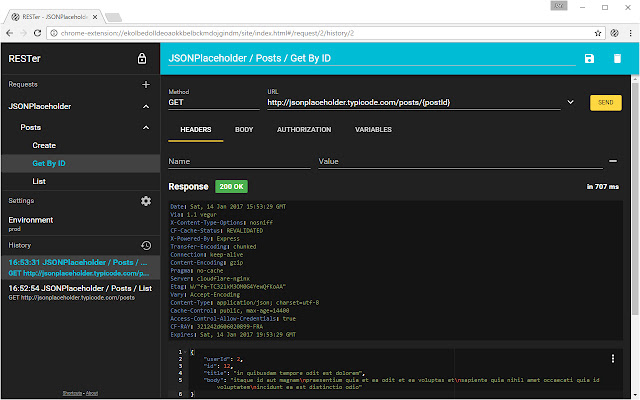Click the History clock icon
The height and width of the screenshot is (400, 640).
[x=146, y=245]
